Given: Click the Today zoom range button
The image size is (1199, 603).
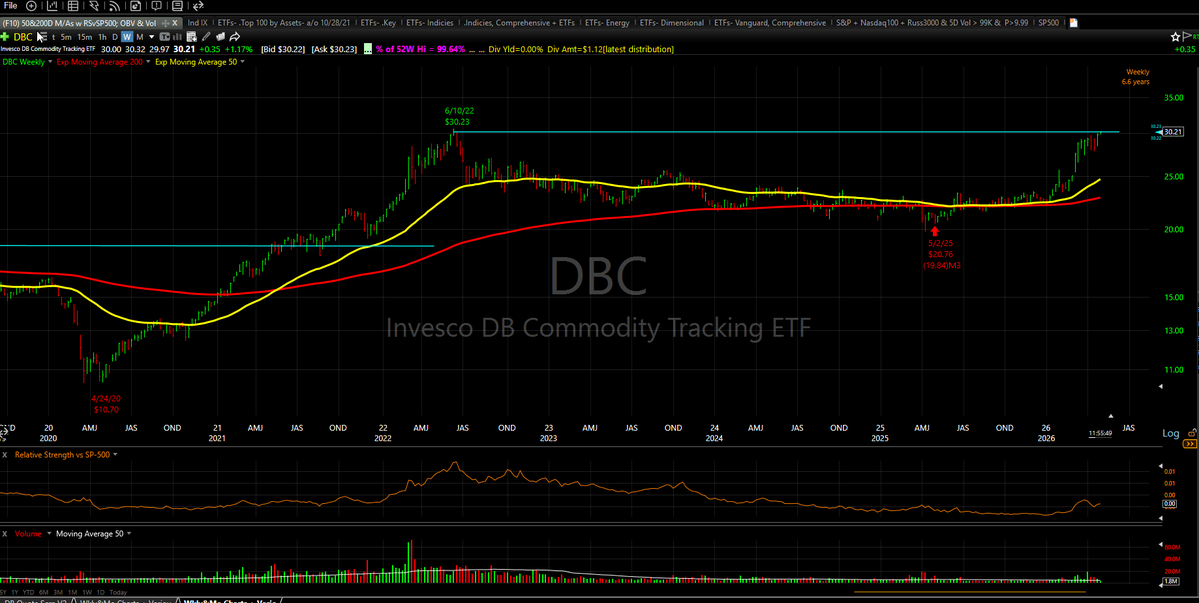Looking at the screenshot, I should [119, 592].
